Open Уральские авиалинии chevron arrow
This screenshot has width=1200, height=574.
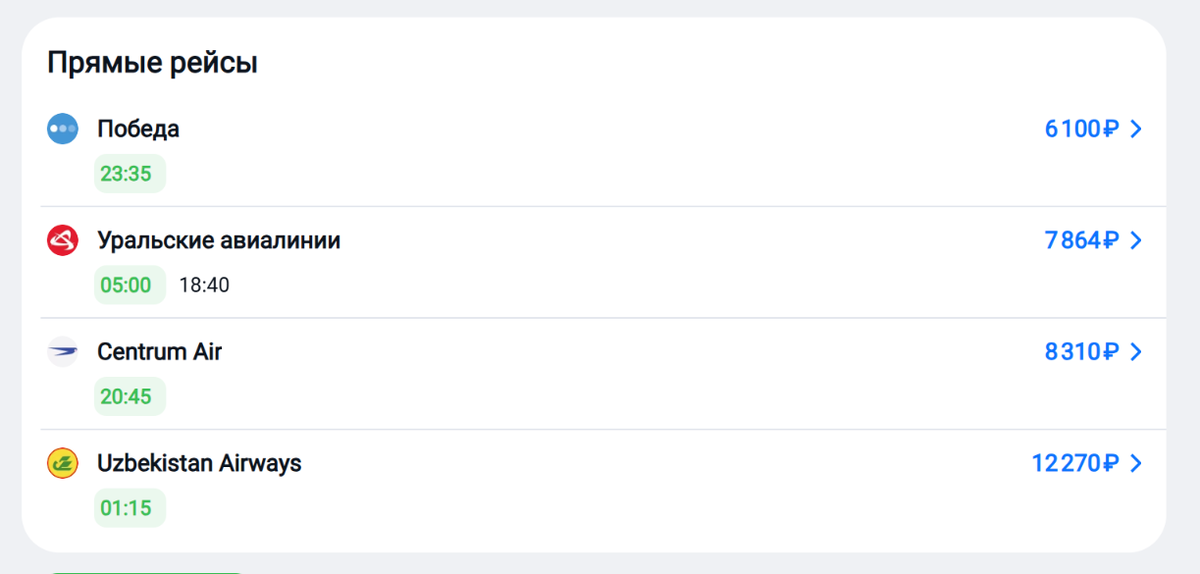1135,241
